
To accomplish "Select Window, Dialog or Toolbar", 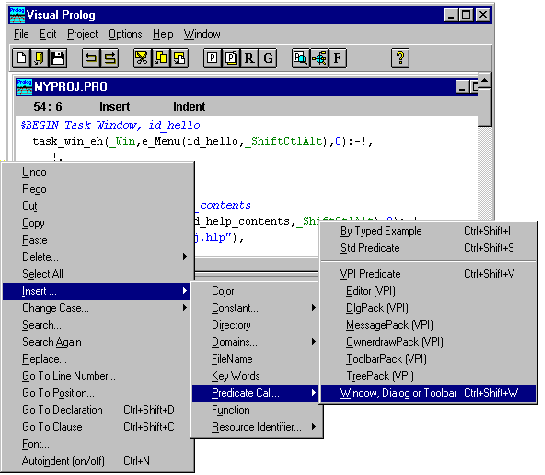I will click(428, 393).
